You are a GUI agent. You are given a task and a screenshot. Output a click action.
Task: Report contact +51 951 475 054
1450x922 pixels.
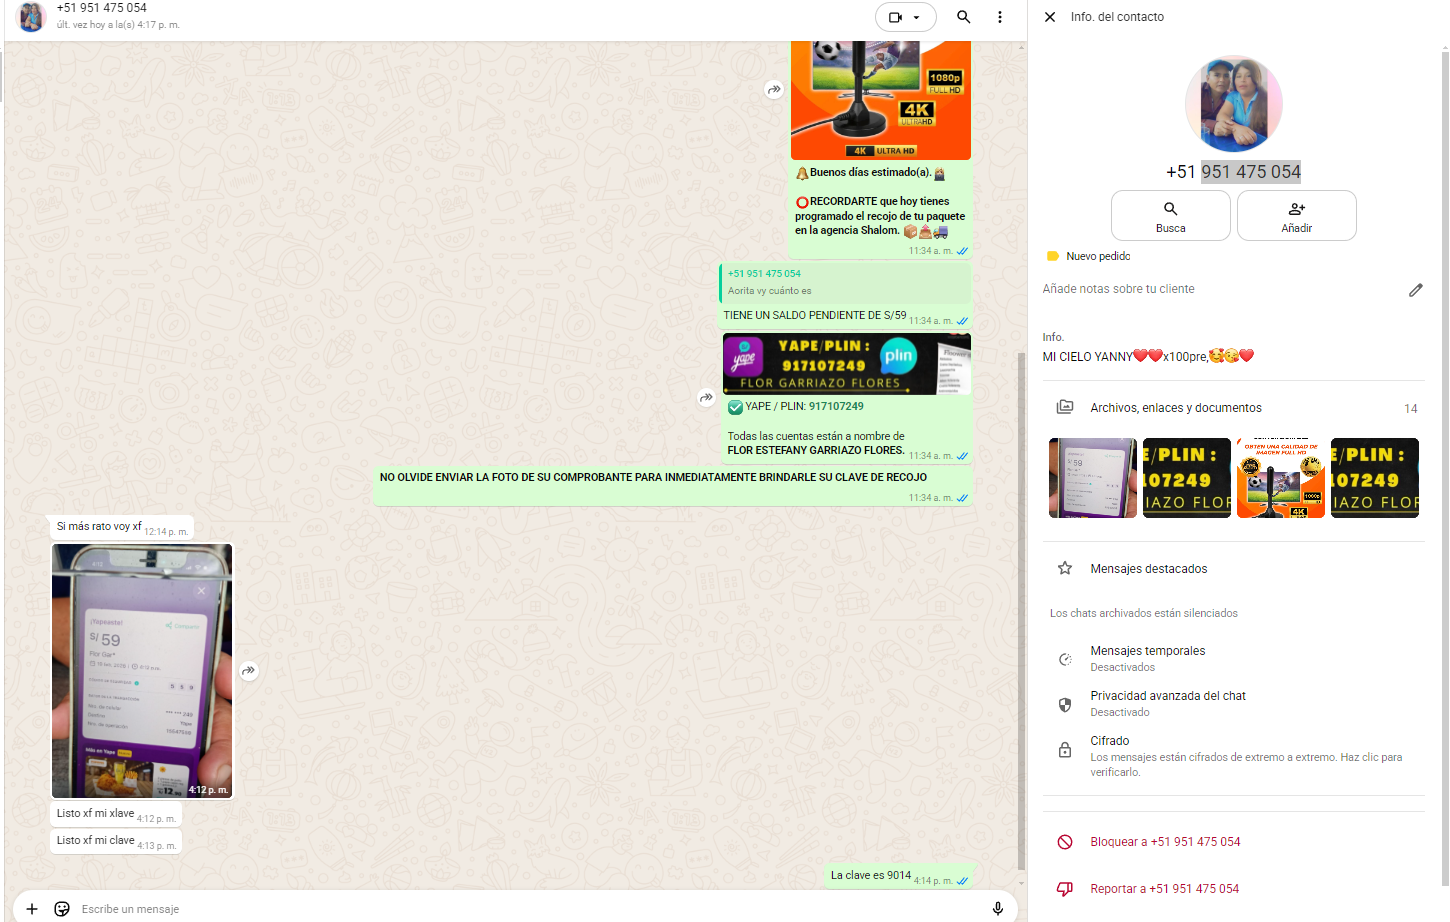[1164, 889]
